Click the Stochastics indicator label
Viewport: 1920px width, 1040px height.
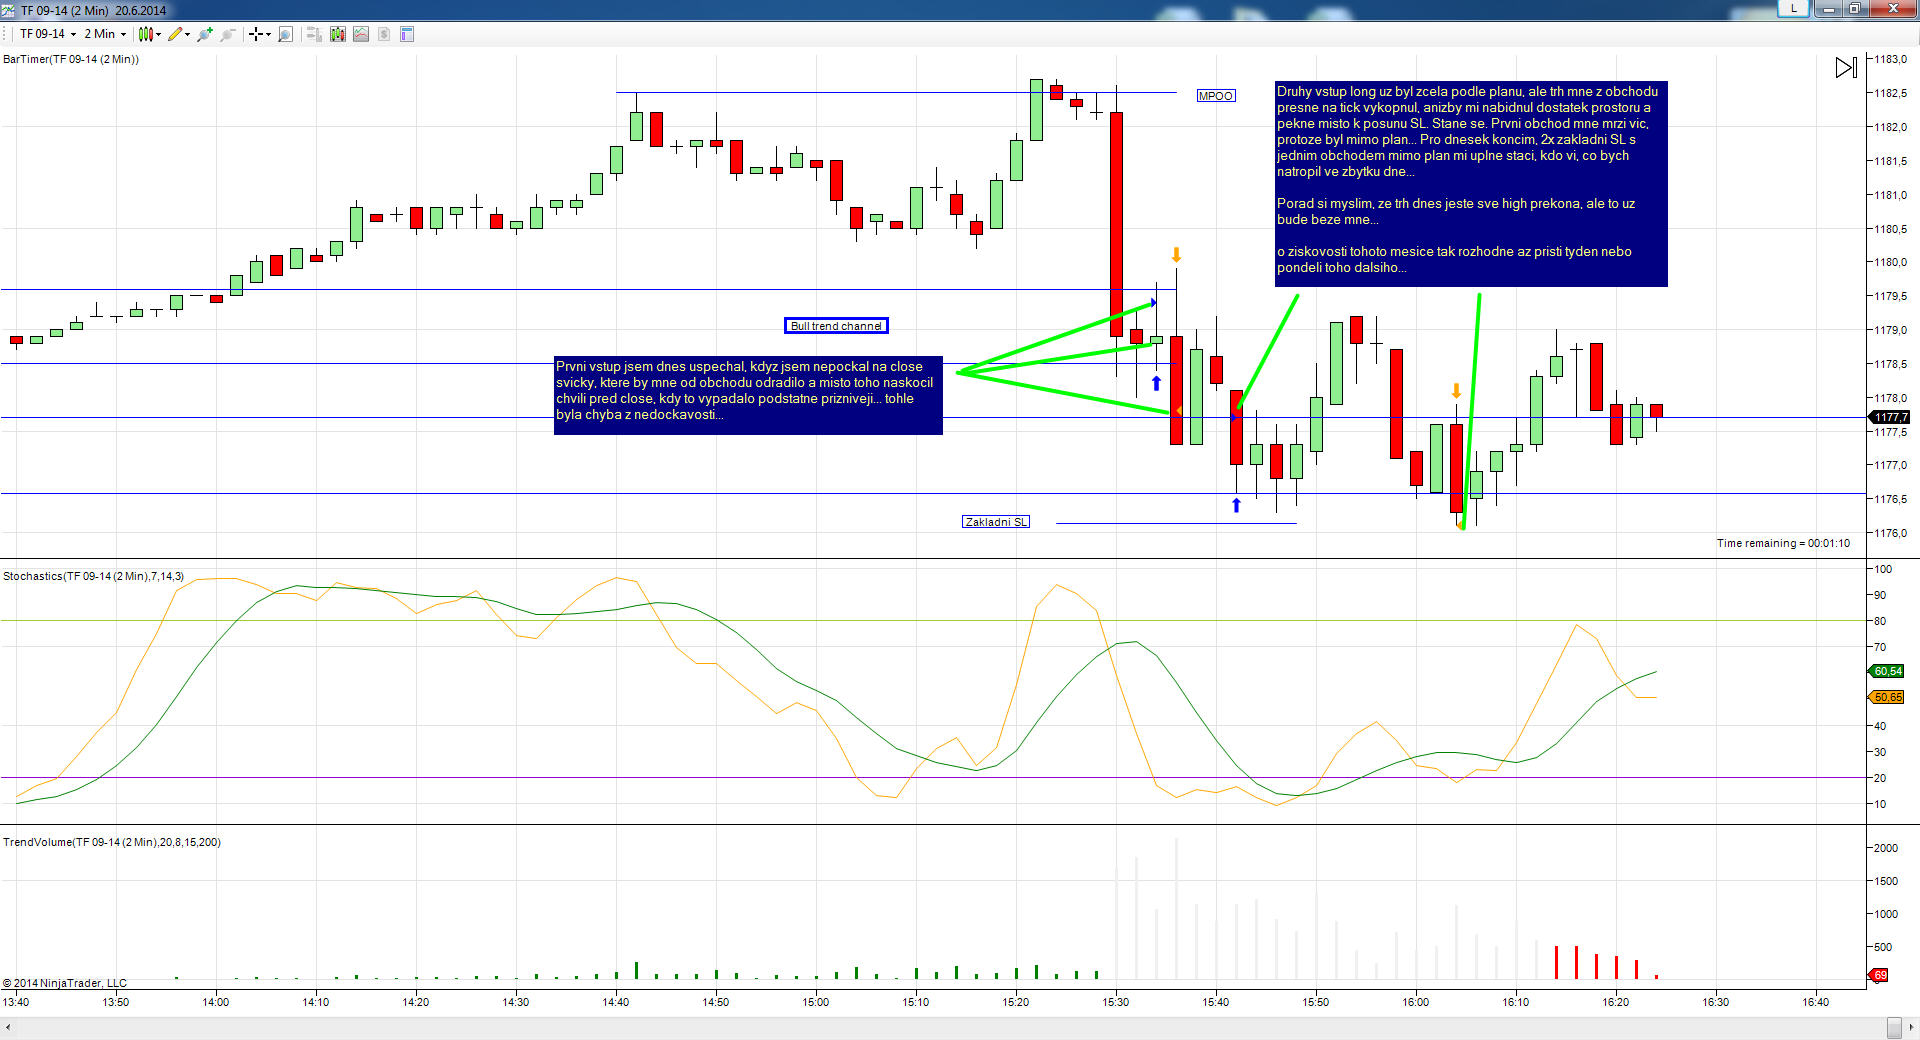pyautogui.click(x=93, y=576)
